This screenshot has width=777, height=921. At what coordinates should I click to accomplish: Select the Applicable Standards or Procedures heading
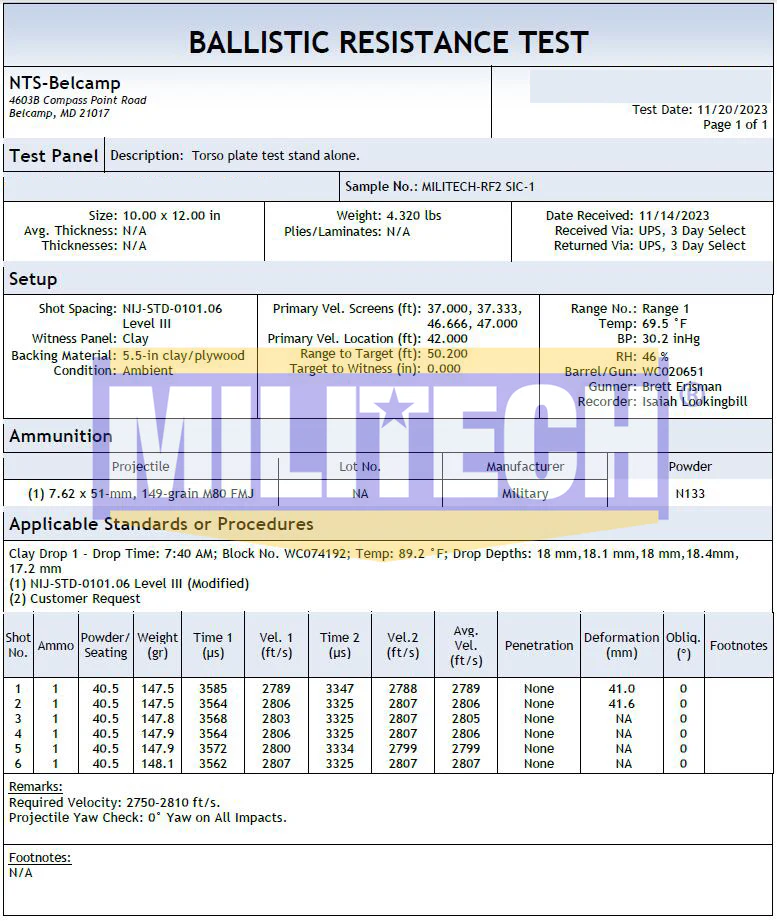coord(162,524)
